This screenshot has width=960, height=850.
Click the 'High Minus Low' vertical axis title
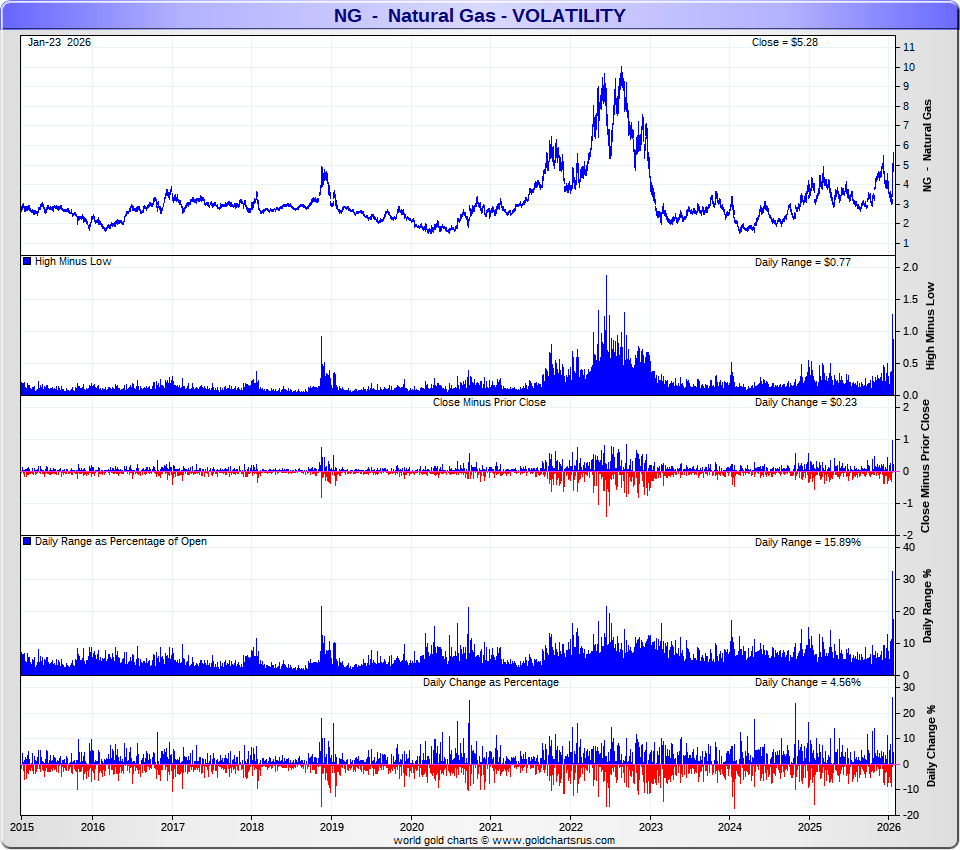tap(930, 326)
